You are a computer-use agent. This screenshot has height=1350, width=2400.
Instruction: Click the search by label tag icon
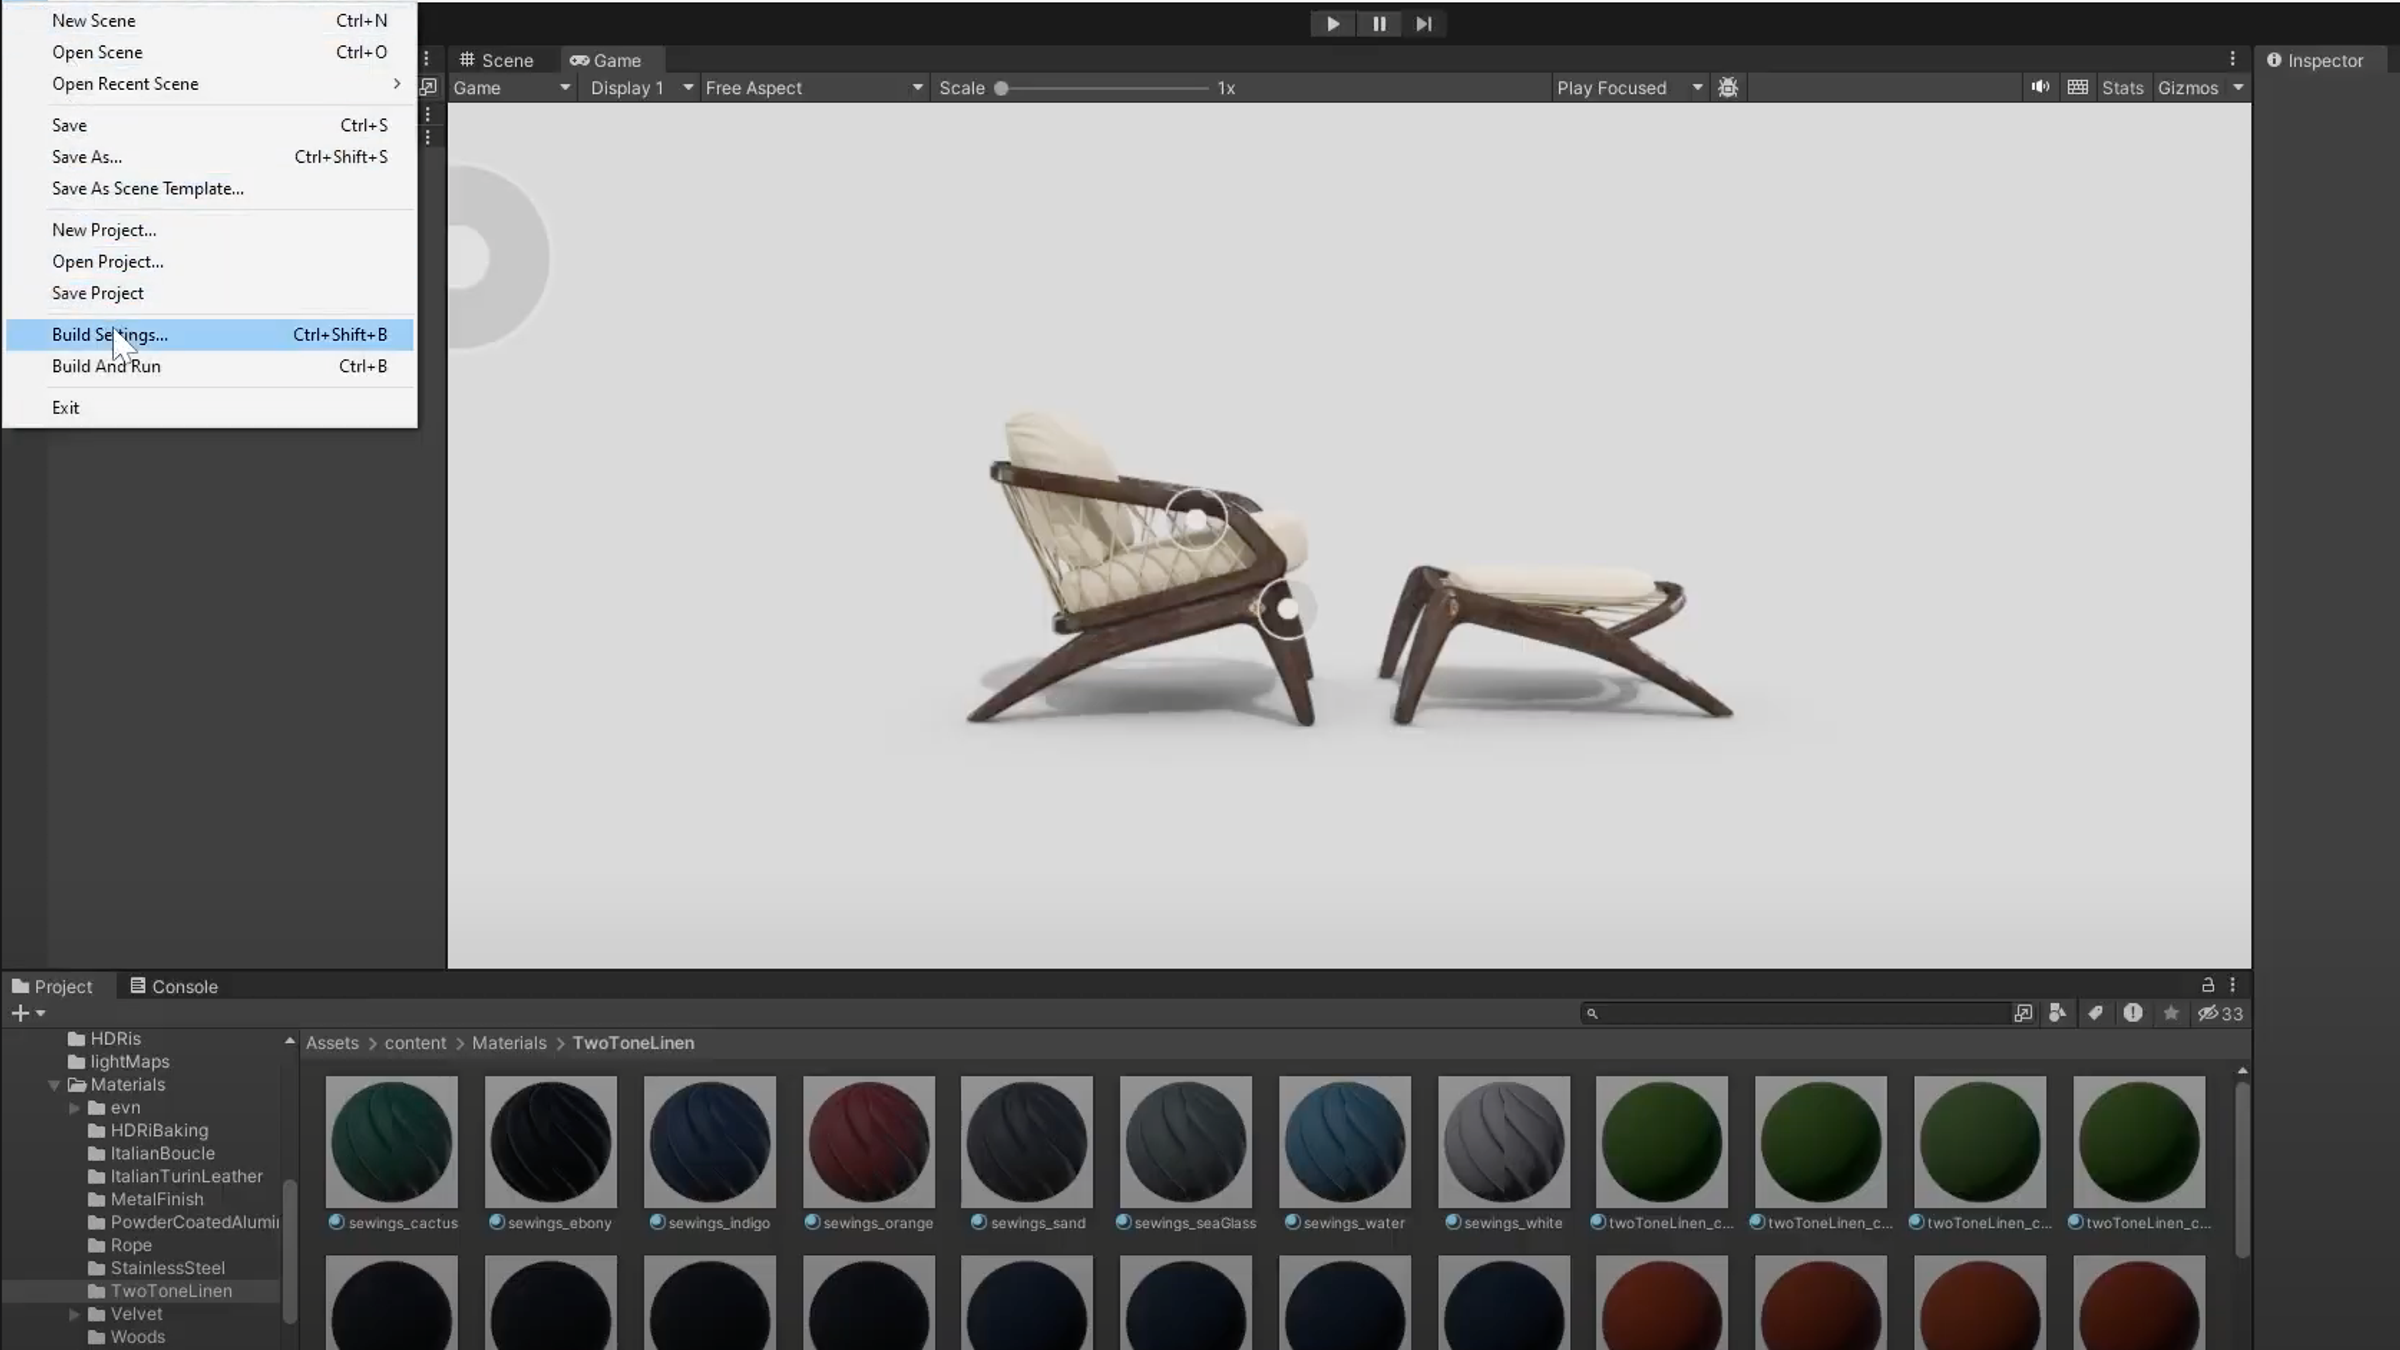coord(2095,1013)
